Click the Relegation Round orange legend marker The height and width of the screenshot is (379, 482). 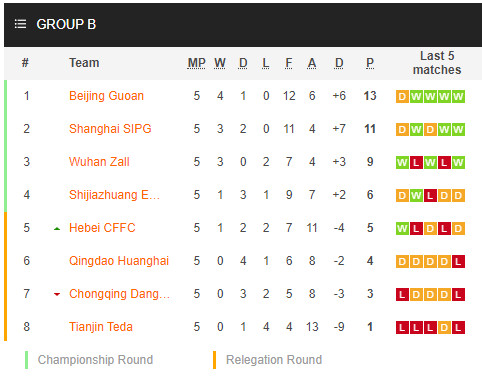point(214,360)
